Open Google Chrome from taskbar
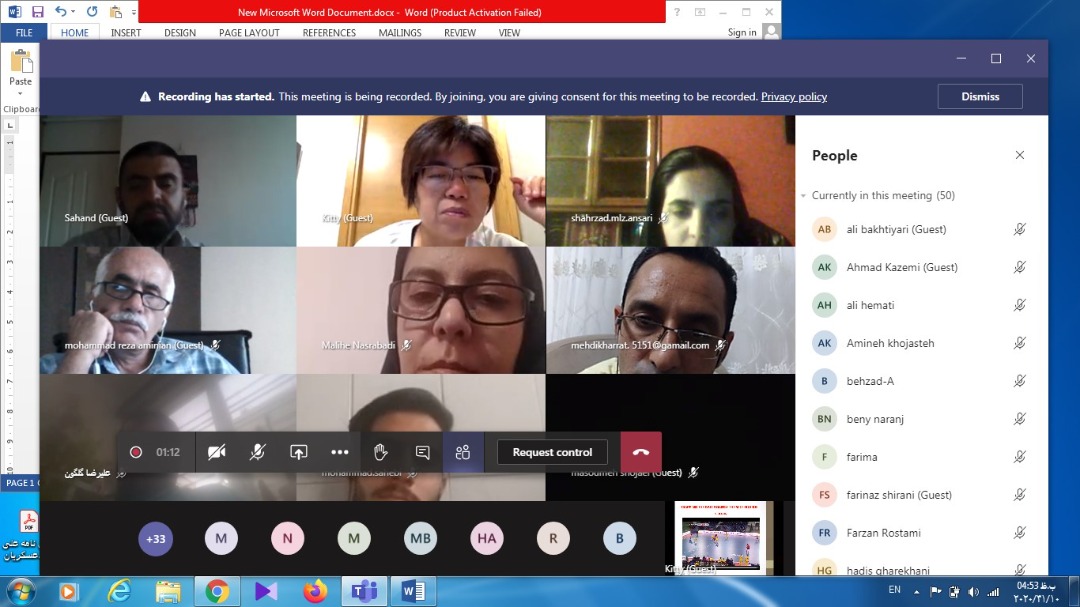The image size is (1080, 607). click(x=217, y=591)
